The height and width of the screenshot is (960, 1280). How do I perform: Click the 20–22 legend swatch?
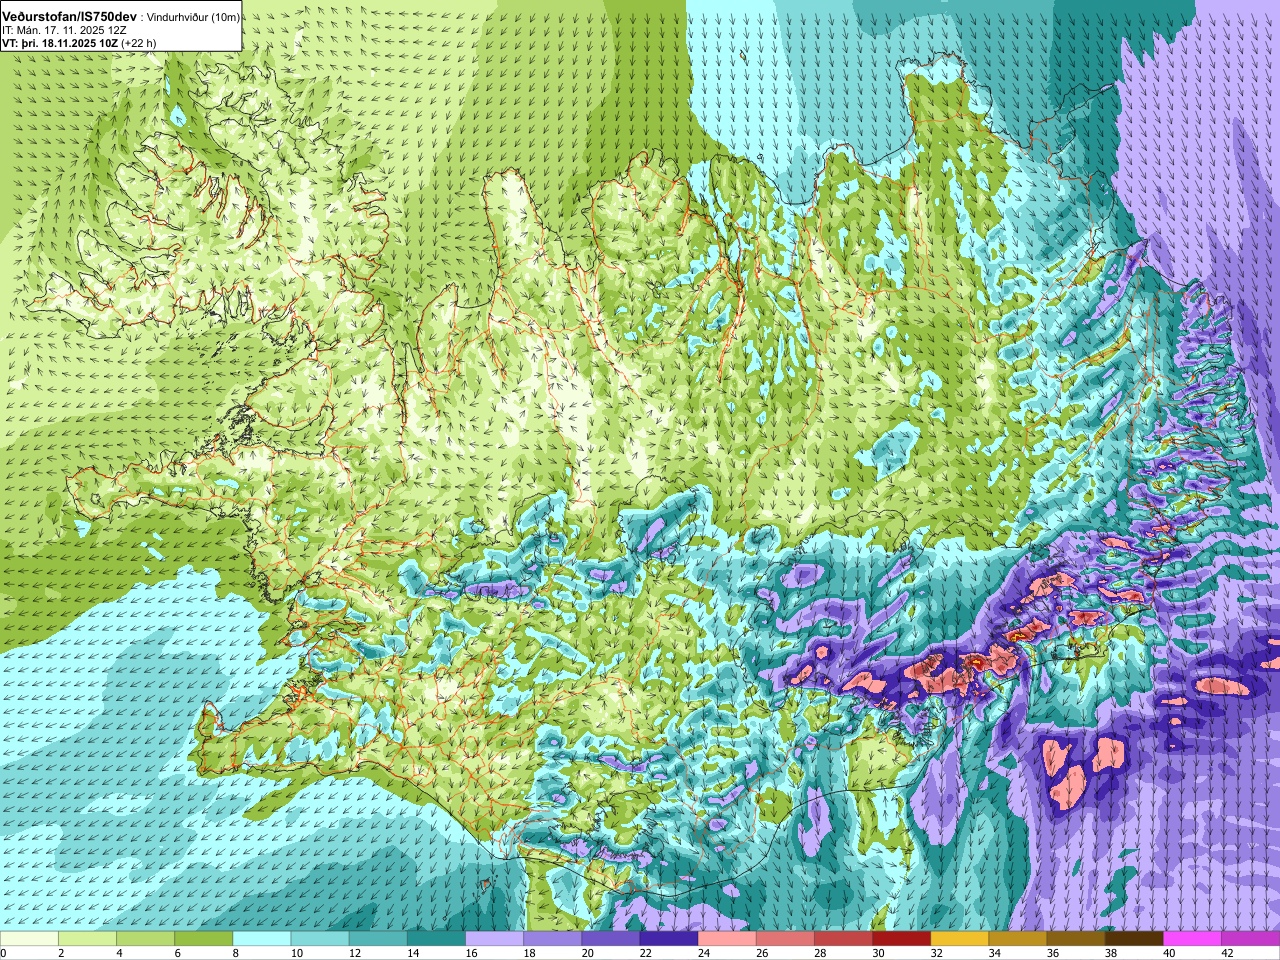610,939
